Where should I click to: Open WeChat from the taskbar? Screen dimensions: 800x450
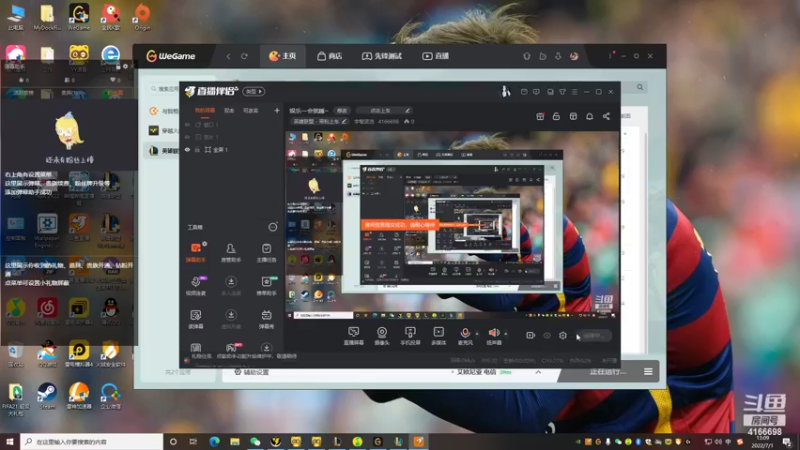click(255, 441)
